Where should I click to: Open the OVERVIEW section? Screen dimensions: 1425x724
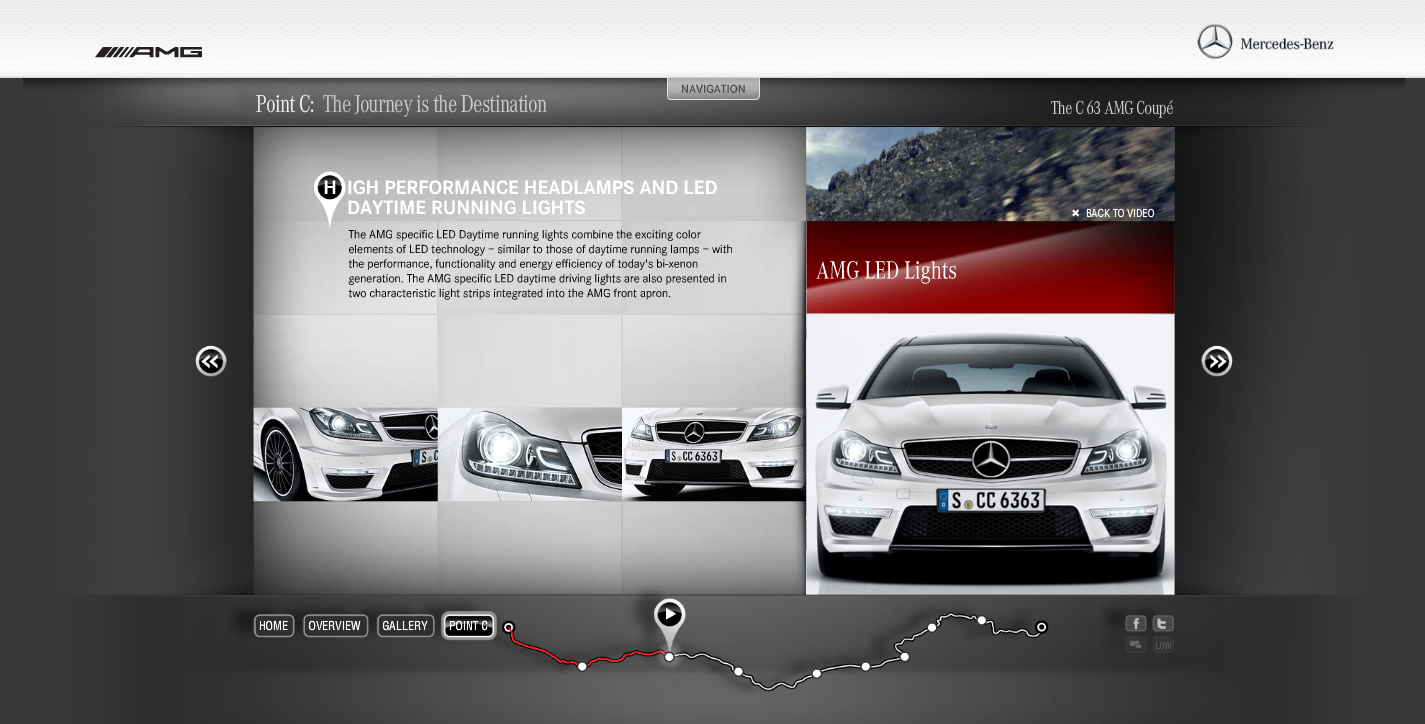tap(335, 626)
